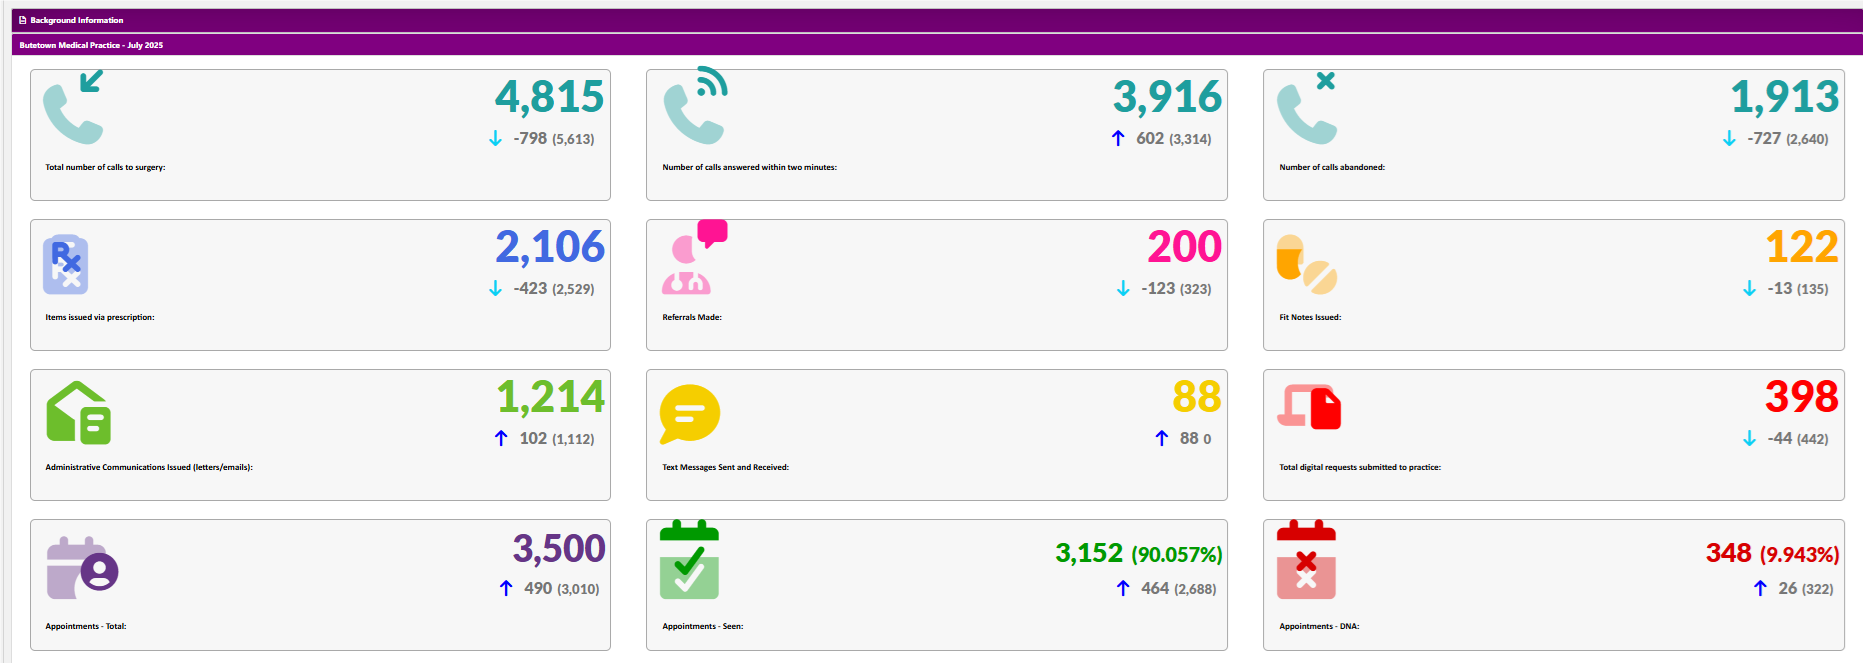Open the Background Information header bar
This screenshot has height=663, width=1863.
click(77, 20)
